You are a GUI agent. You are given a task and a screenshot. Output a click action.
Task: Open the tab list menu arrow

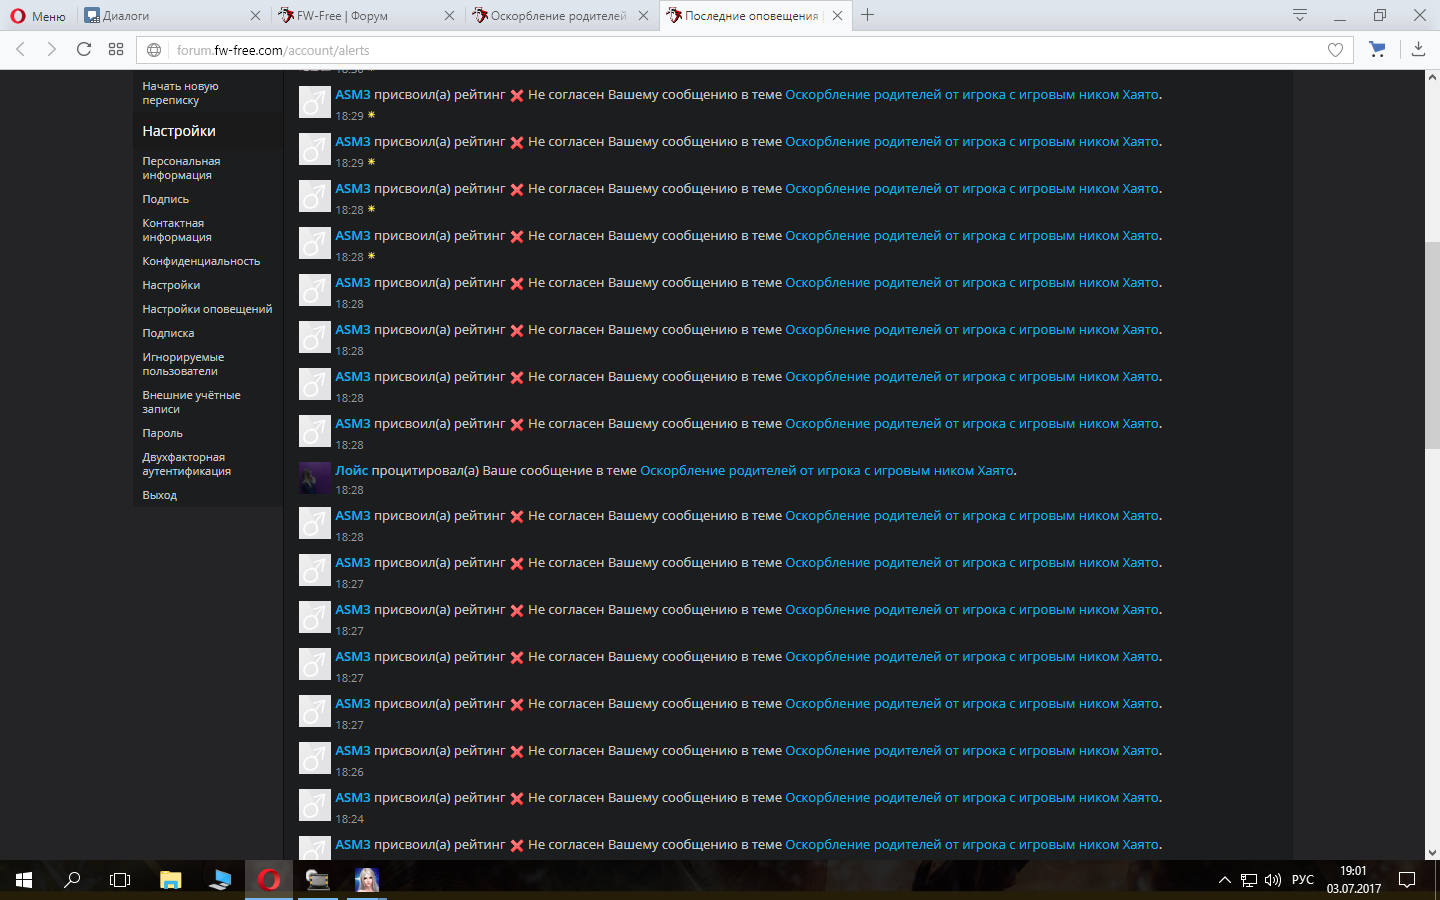click(1299, 15)
